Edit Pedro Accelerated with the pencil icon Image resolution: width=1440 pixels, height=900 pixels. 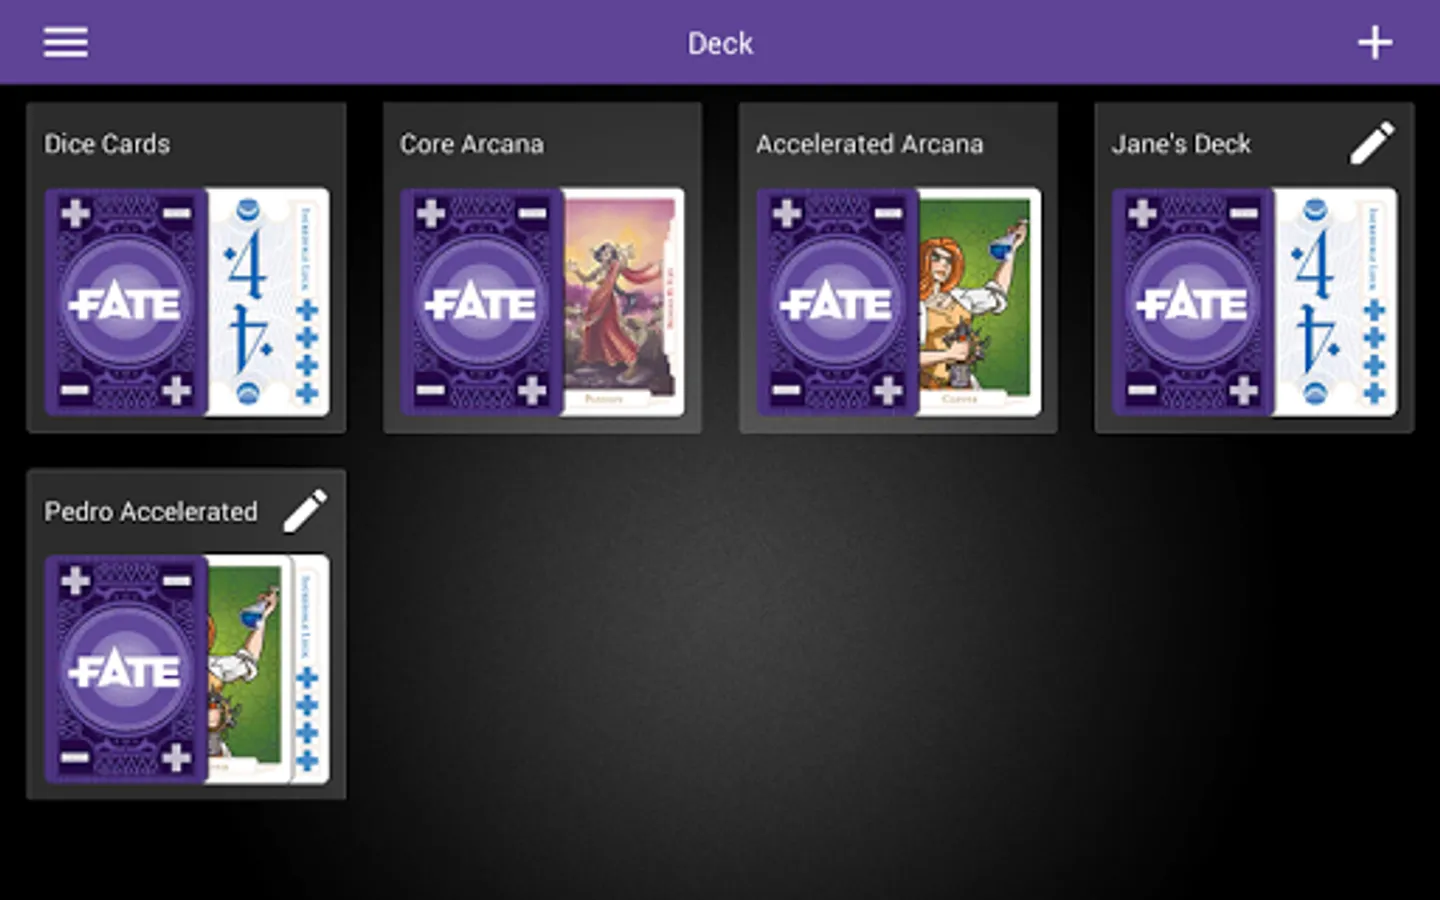[x=305, y=510]
